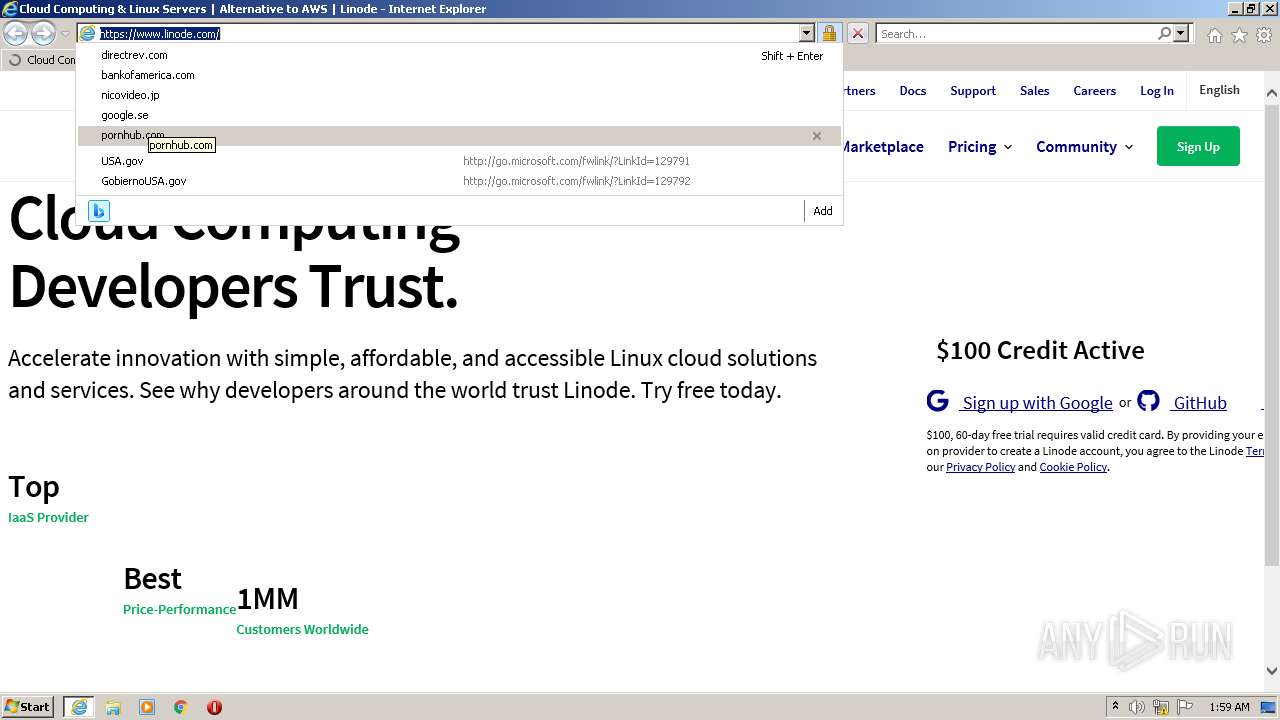
Task: Open Marketplace in site navigation
Action: [x=881, y=146]
